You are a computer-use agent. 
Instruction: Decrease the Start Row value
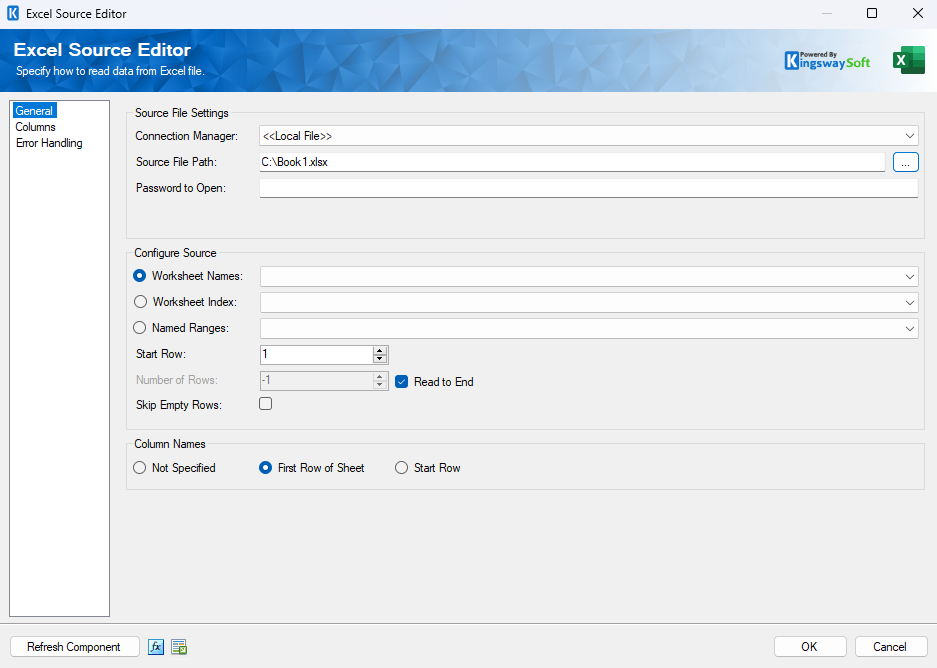379,358
